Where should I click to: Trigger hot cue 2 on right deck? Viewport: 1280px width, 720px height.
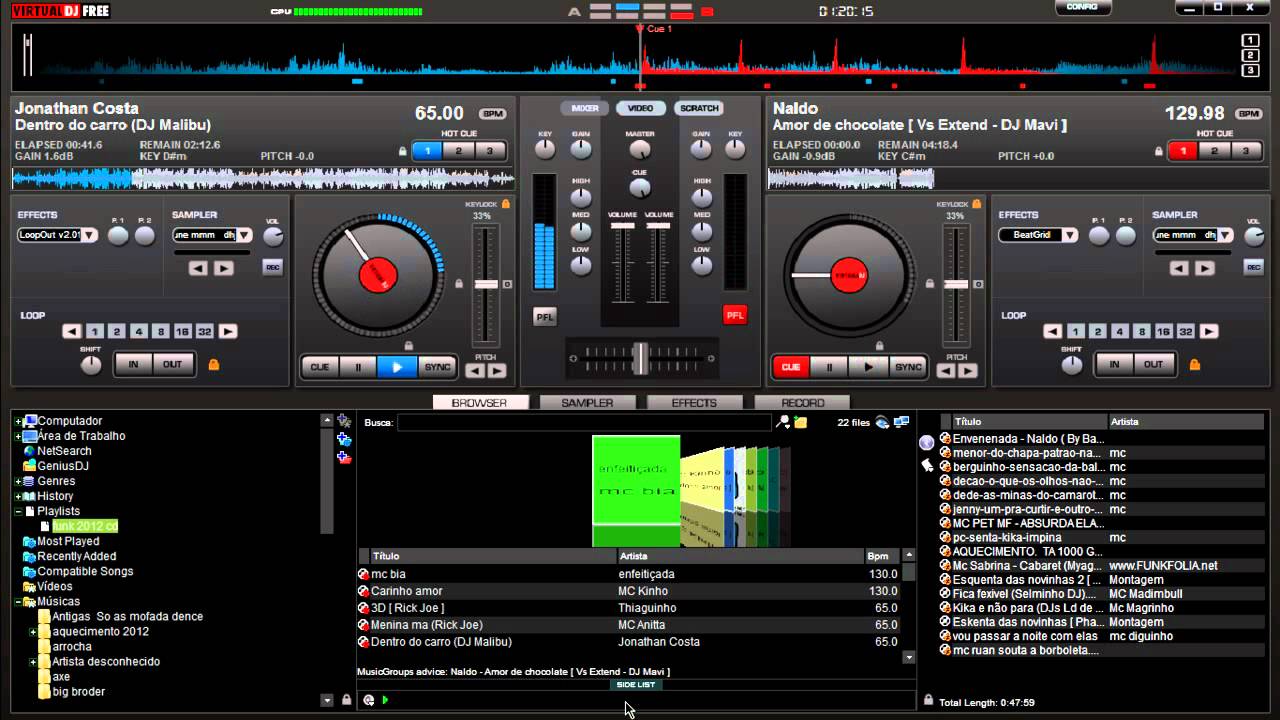[1214, 151]
